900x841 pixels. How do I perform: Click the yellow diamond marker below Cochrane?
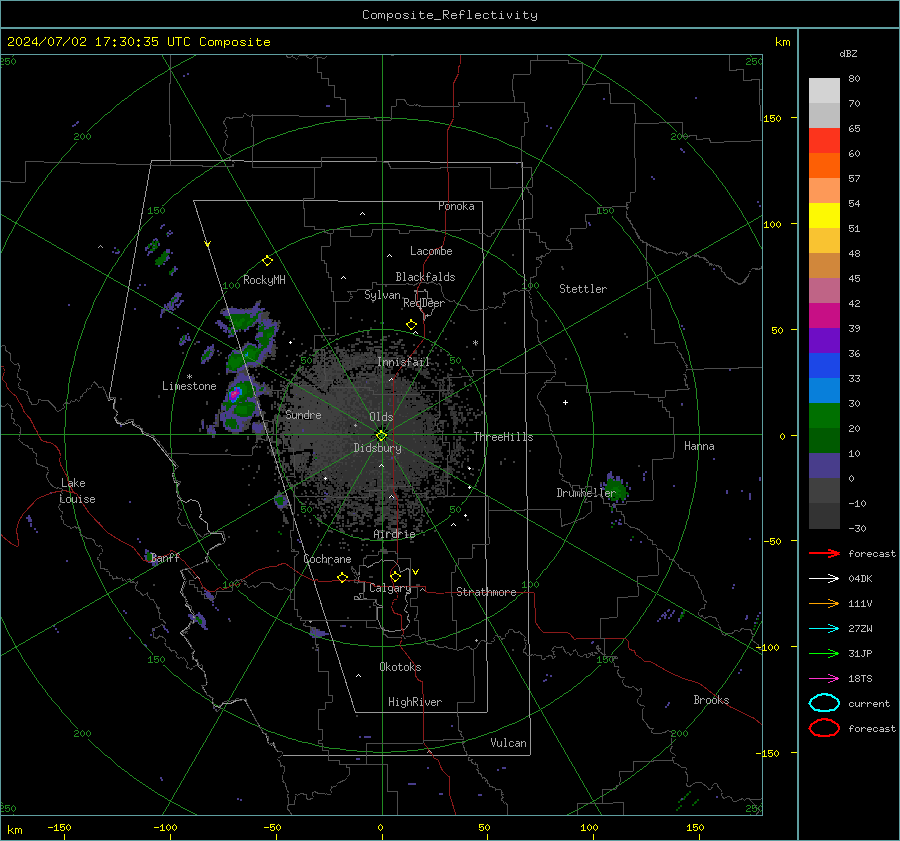tap(342, 577)
